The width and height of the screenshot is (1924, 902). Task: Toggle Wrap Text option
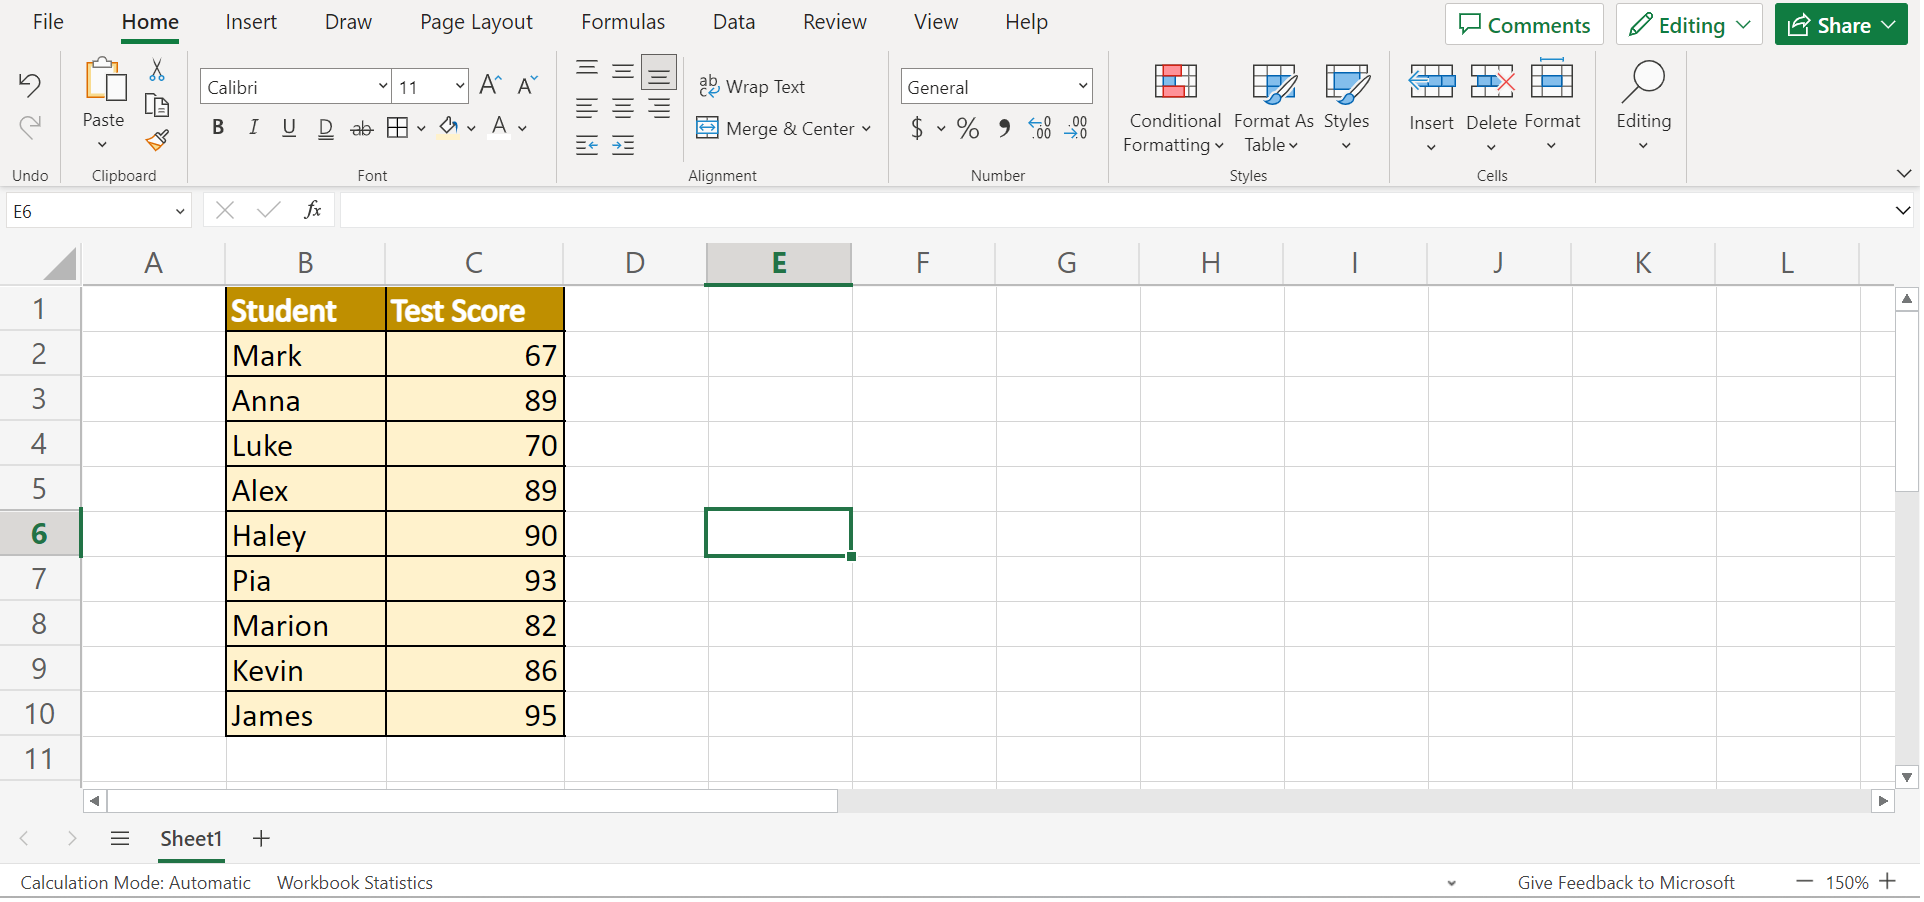click(752, 87)
